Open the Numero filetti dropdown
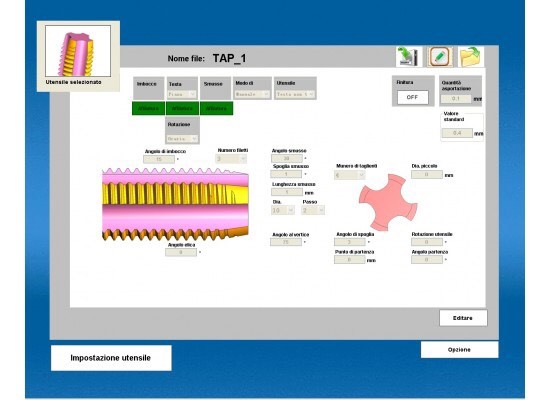Screen dimensions: 550x400 click(231, 159)
